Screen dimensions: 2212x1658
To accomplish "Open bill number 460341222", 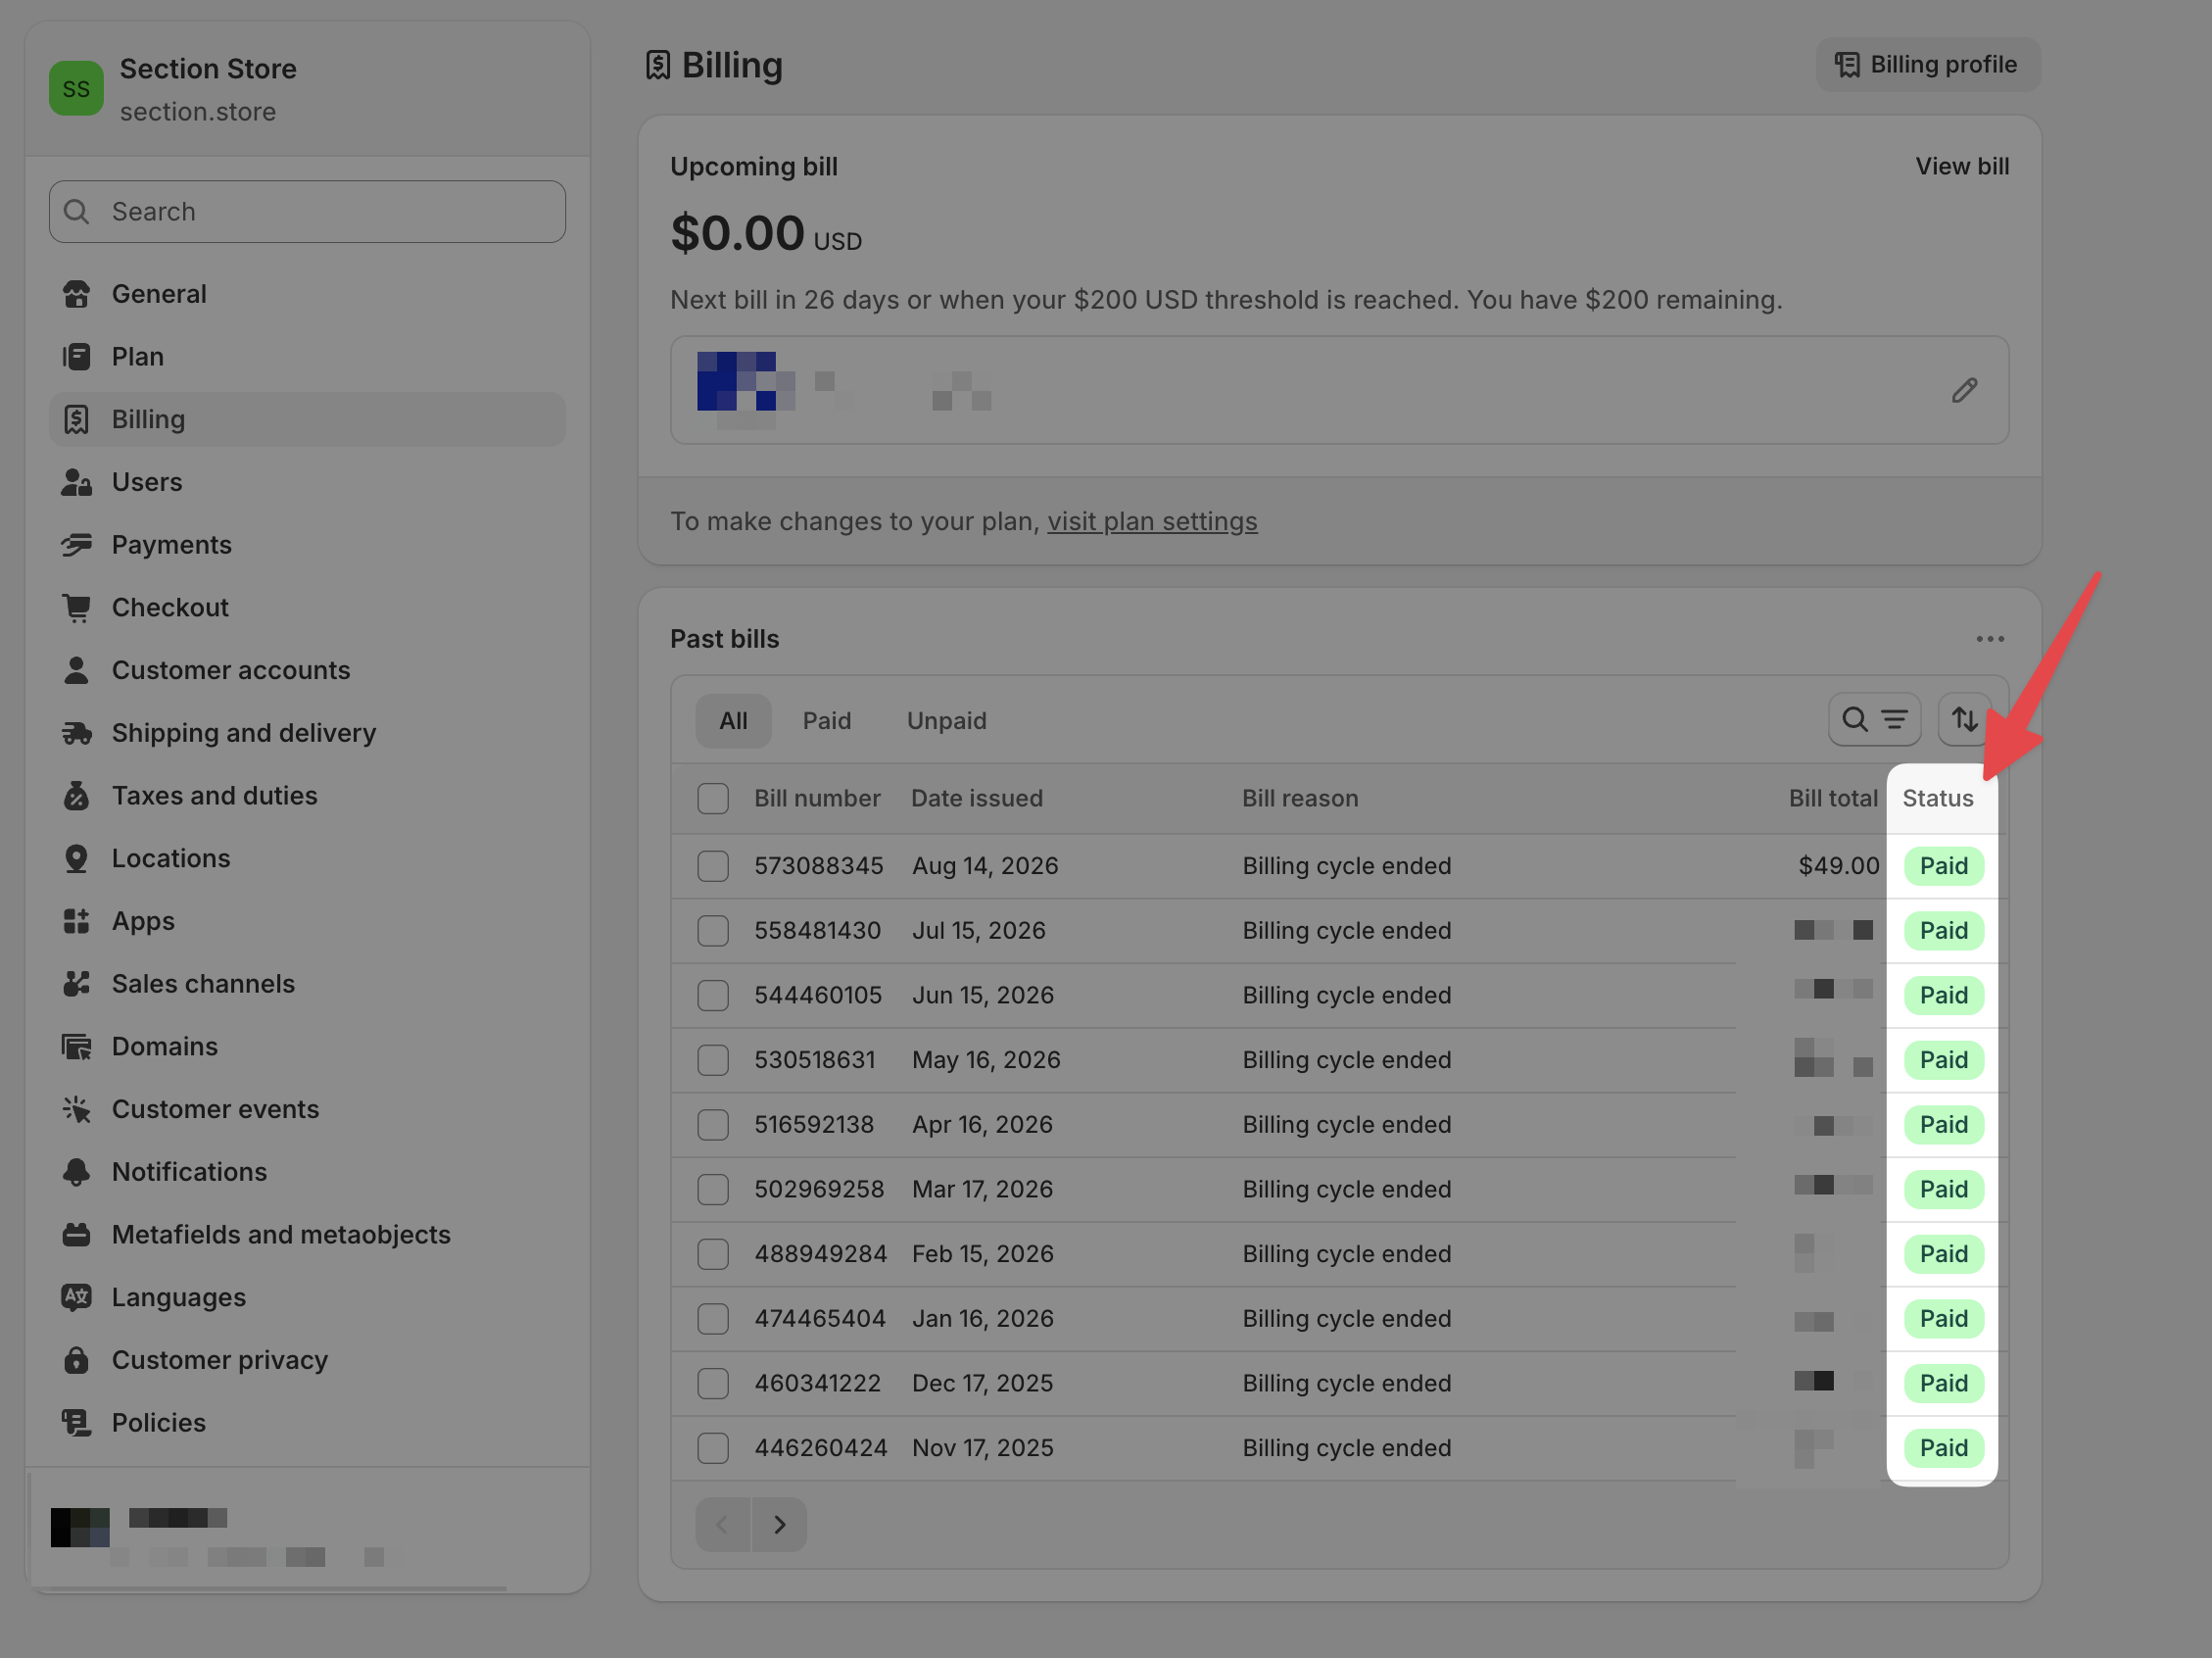I will pyautogui.click(x=818, y=1384).
